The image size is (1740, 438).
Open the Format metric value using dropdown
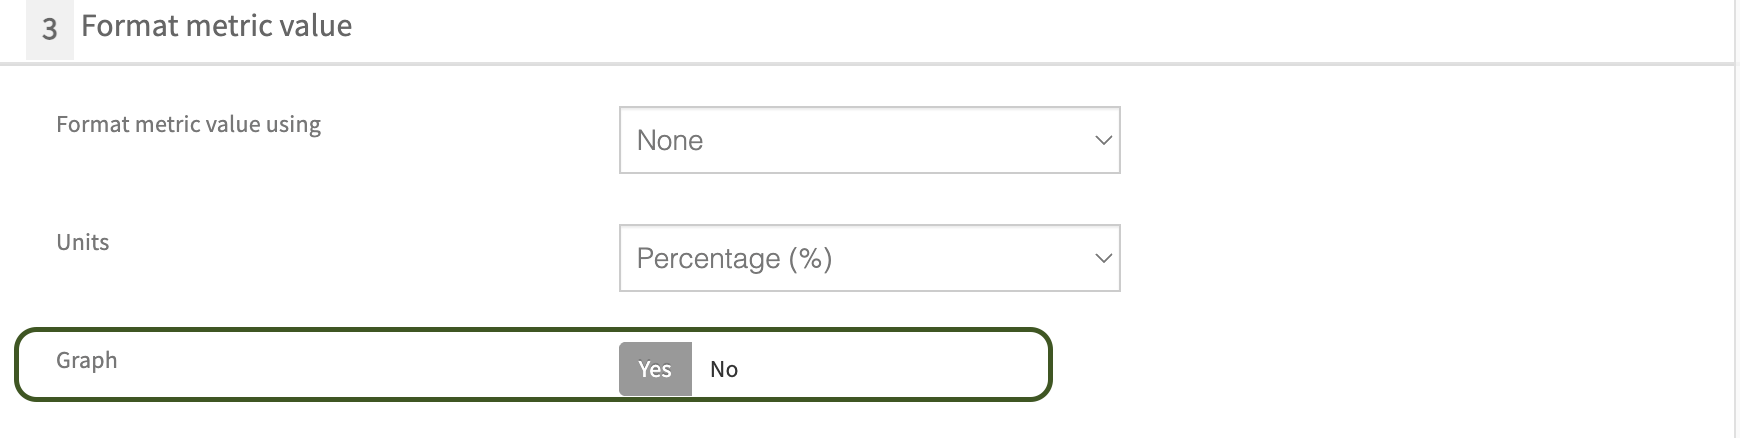point(869,140)
